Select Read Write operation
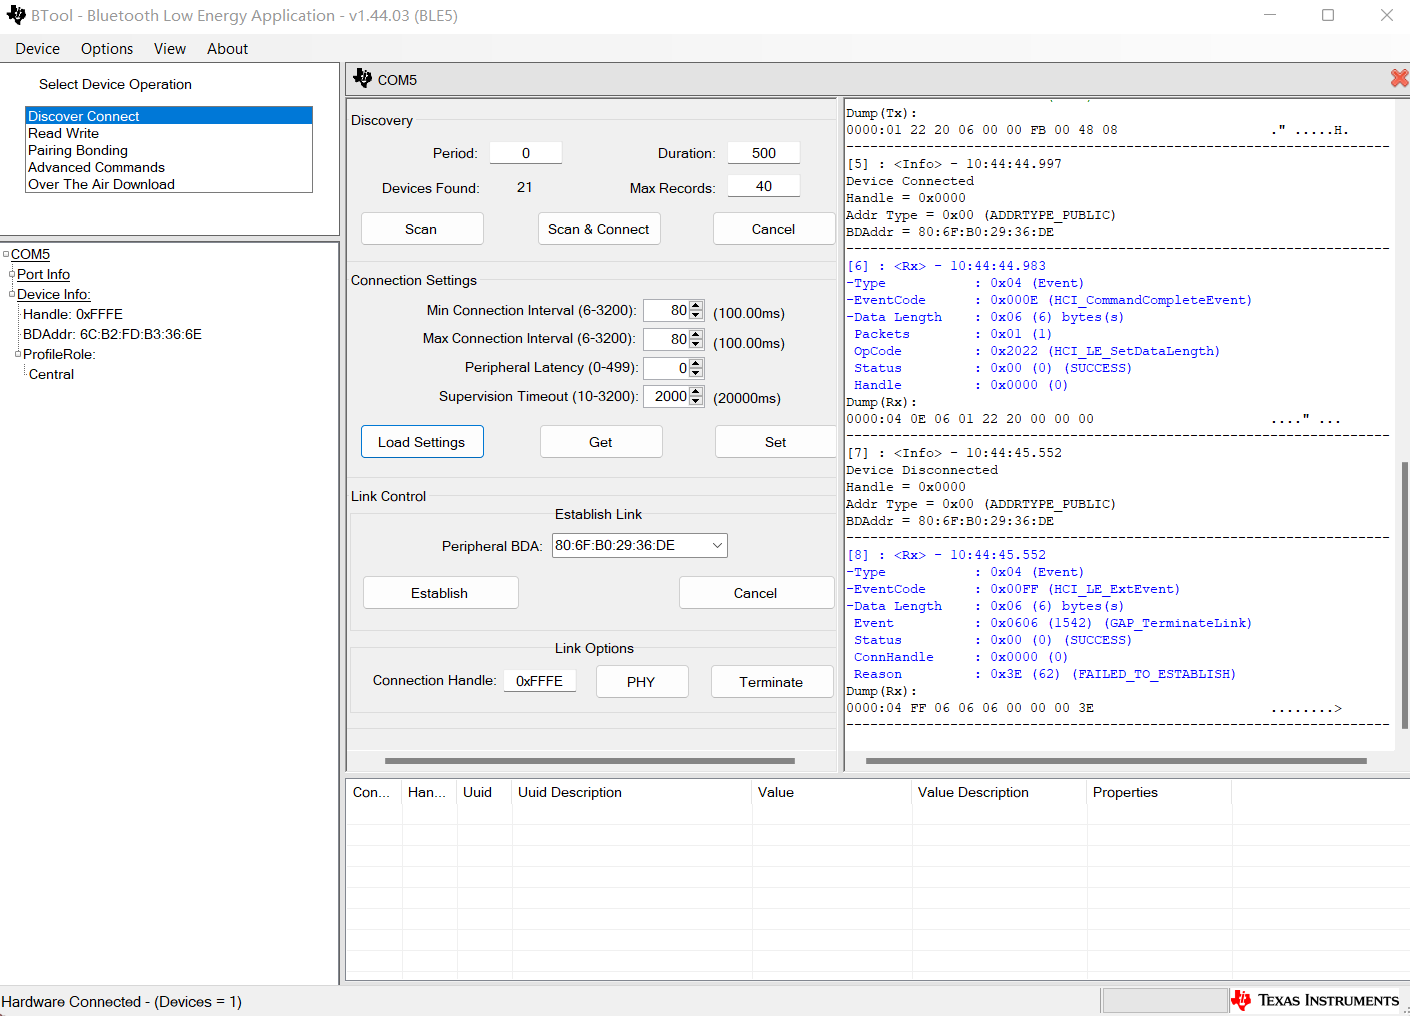1410x1016 pixels. click(169, 133)
